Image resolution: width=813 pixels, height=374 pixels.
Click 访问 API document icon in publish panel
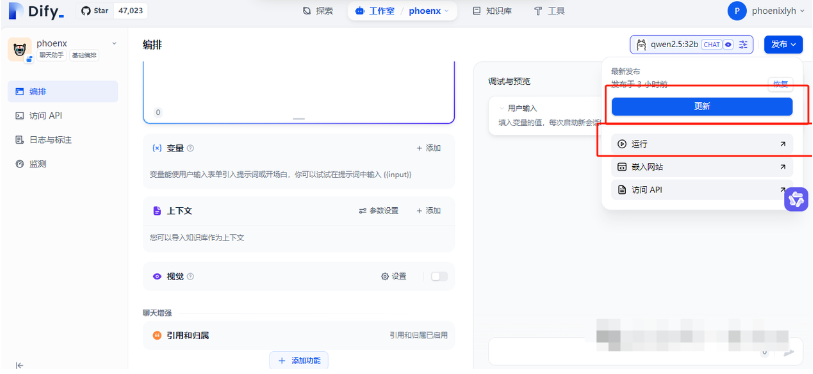click(x=622, y=190)
